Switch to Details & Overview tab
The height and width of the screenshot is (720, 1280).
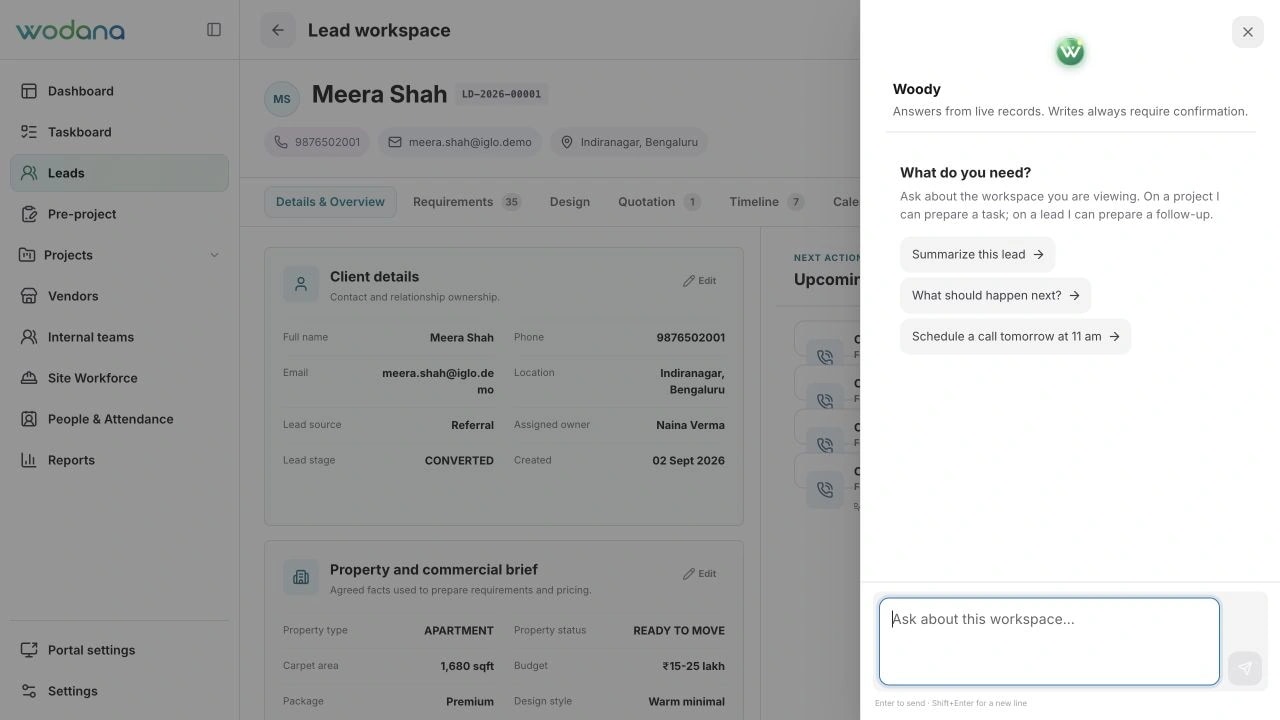[330, 202]
